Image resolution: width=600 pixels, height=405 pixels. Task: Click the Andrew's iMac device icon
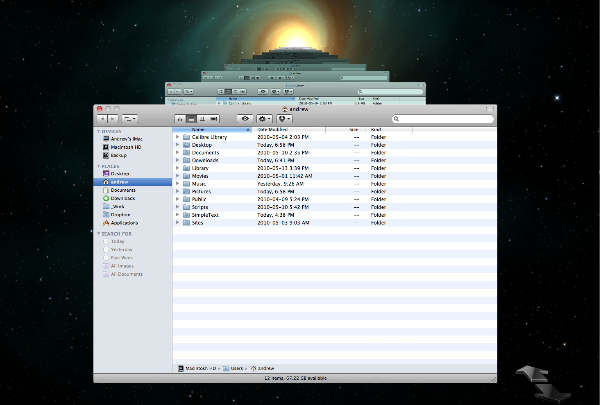[106, 139]
